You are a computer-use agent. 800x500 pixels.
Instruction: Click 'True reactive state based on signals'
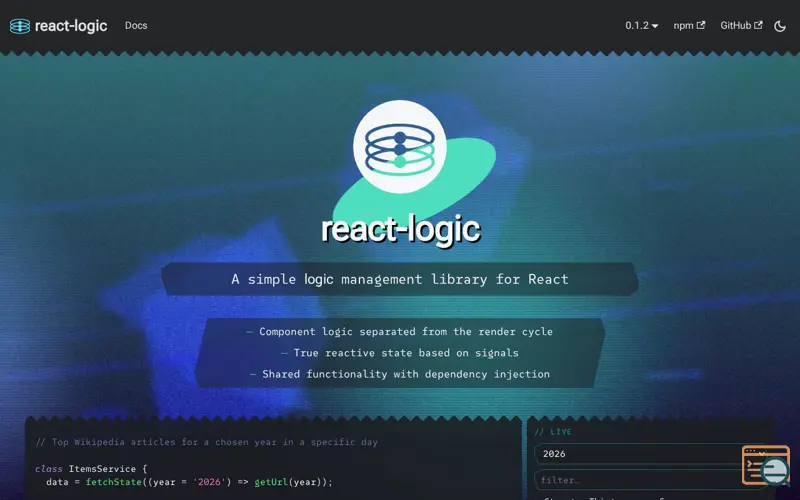tap(406, 353)
